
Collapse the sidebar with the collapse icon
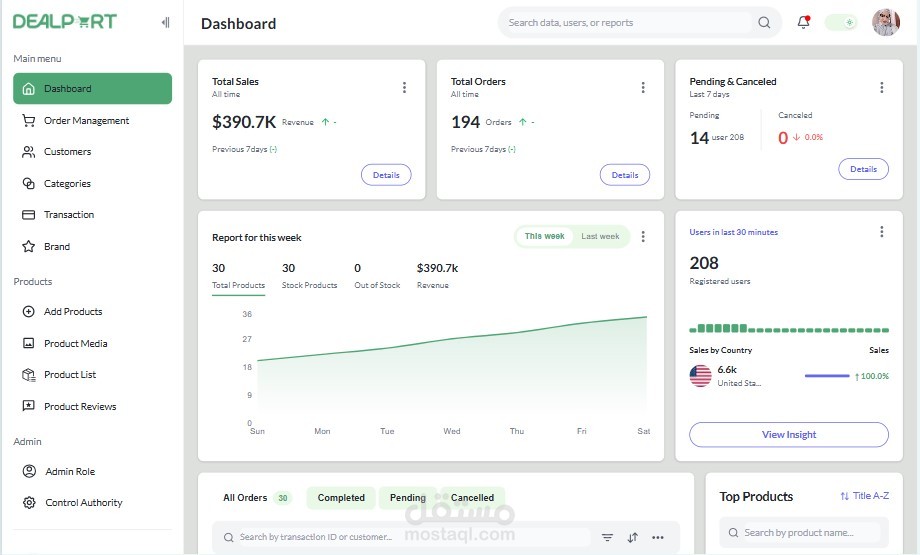[165, 22]
